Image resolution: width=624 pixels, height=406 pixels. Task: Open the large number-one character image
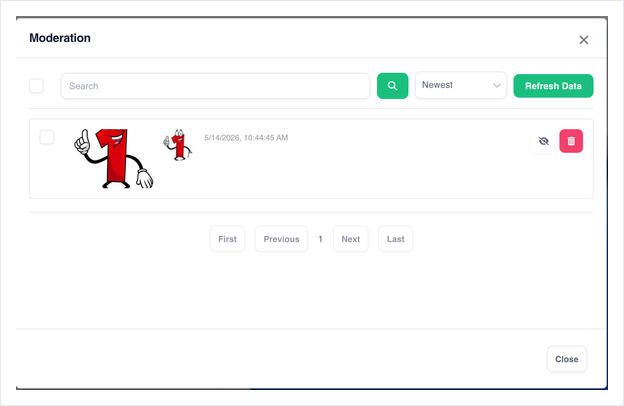point(114,158)
